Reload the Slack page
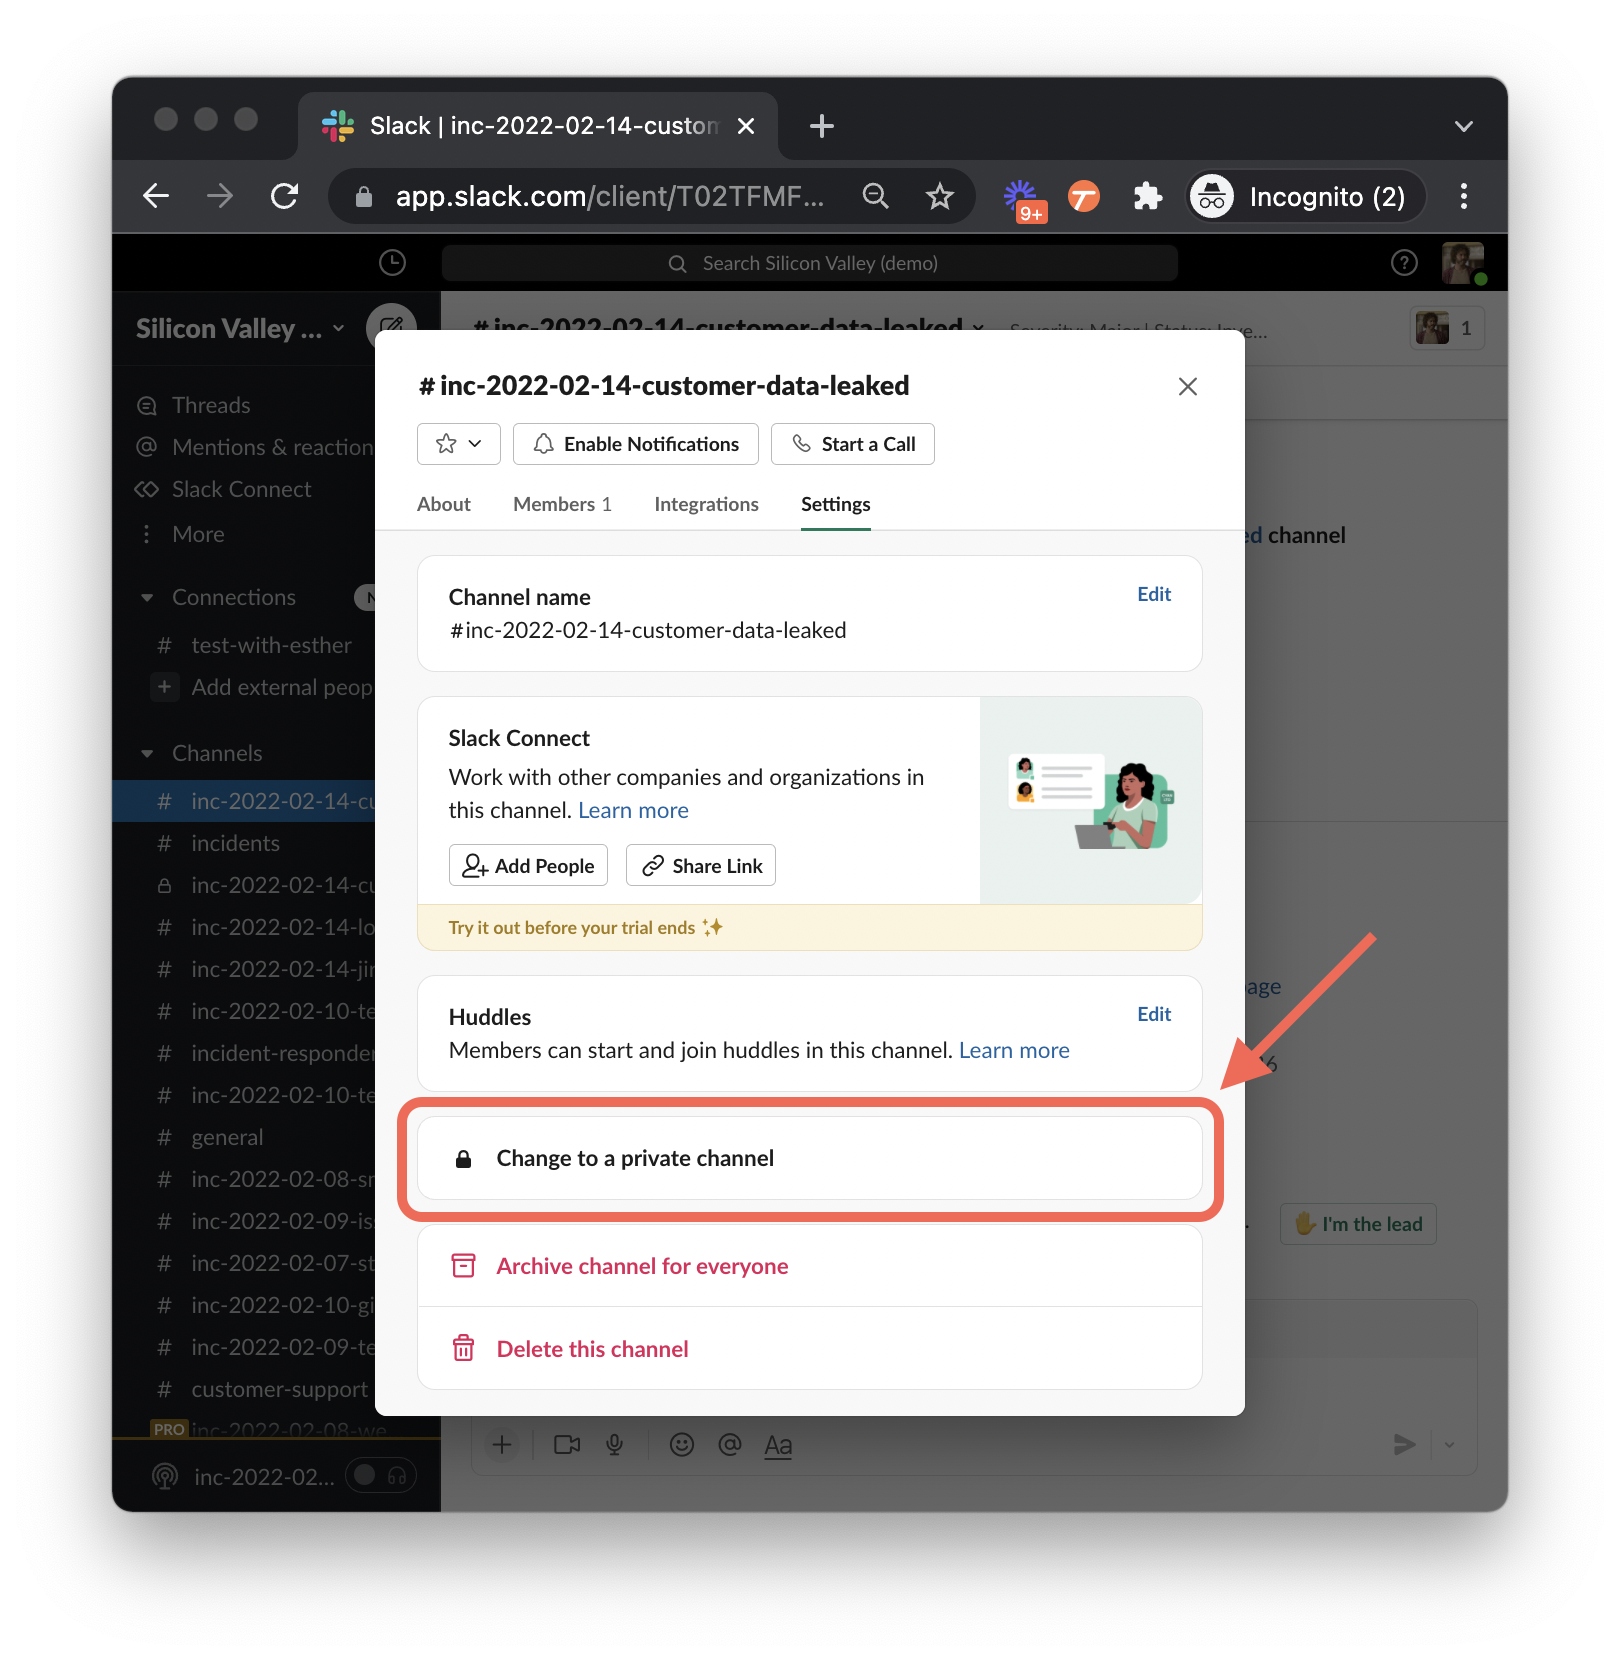The width and height of the screenshot is (1620, 1660). (x=285, y=196)
